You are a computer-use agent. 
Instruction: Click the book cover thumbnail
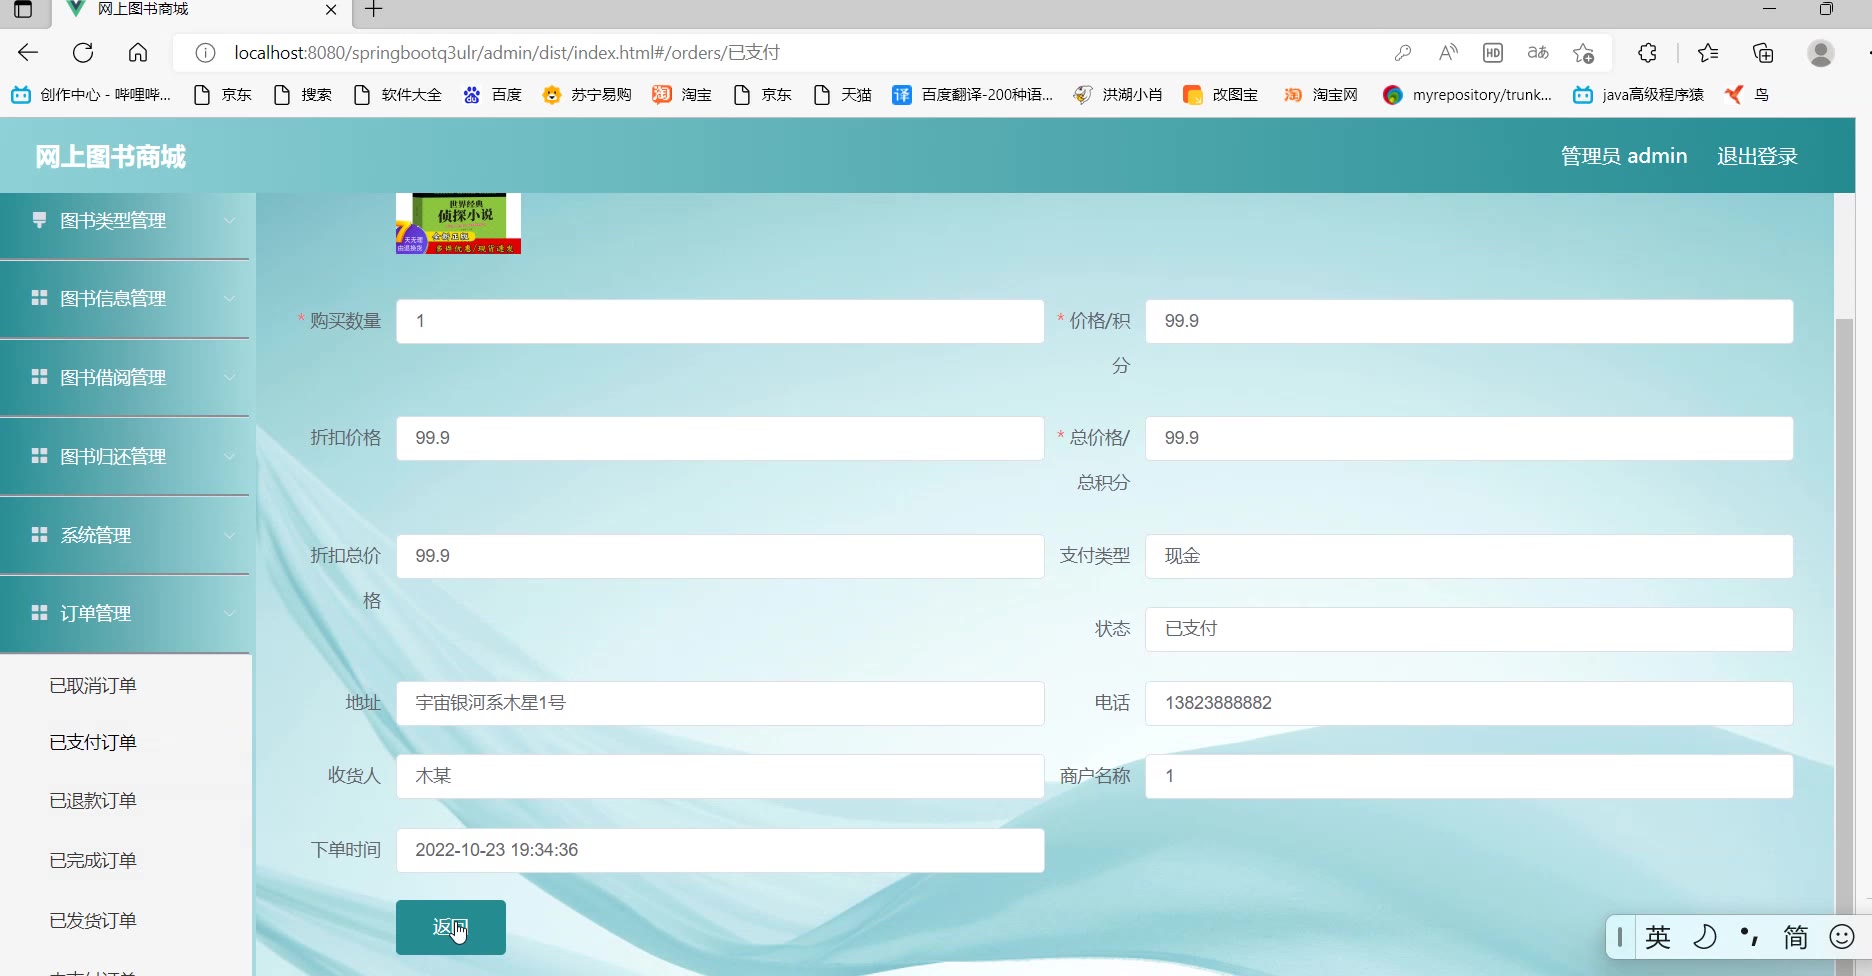(x=458, y=223)
